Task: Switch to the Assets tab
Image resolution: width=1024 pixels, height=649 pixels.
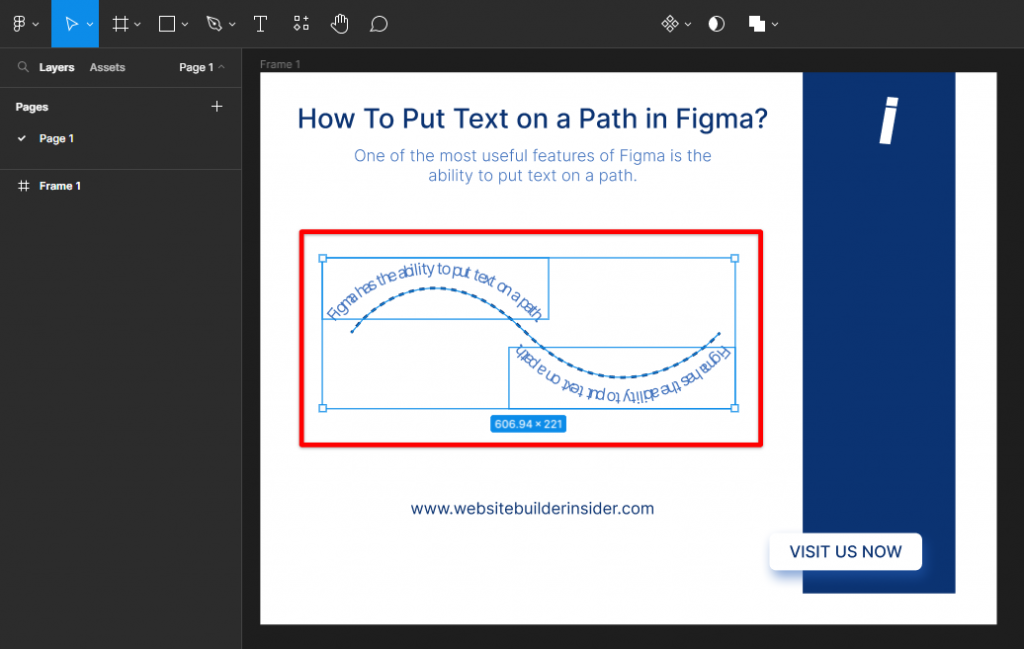Action: [108, 67]
